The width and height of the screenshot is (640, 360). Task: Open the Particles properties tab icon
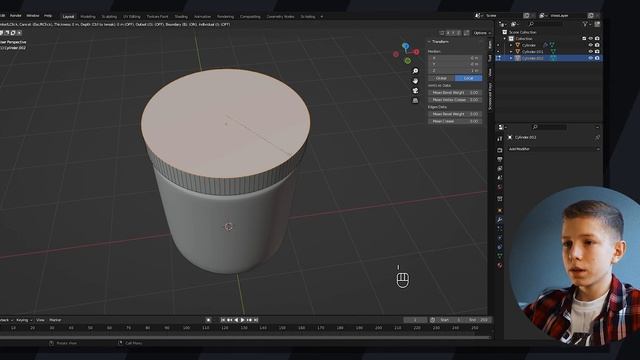click(x=500, y=228)
